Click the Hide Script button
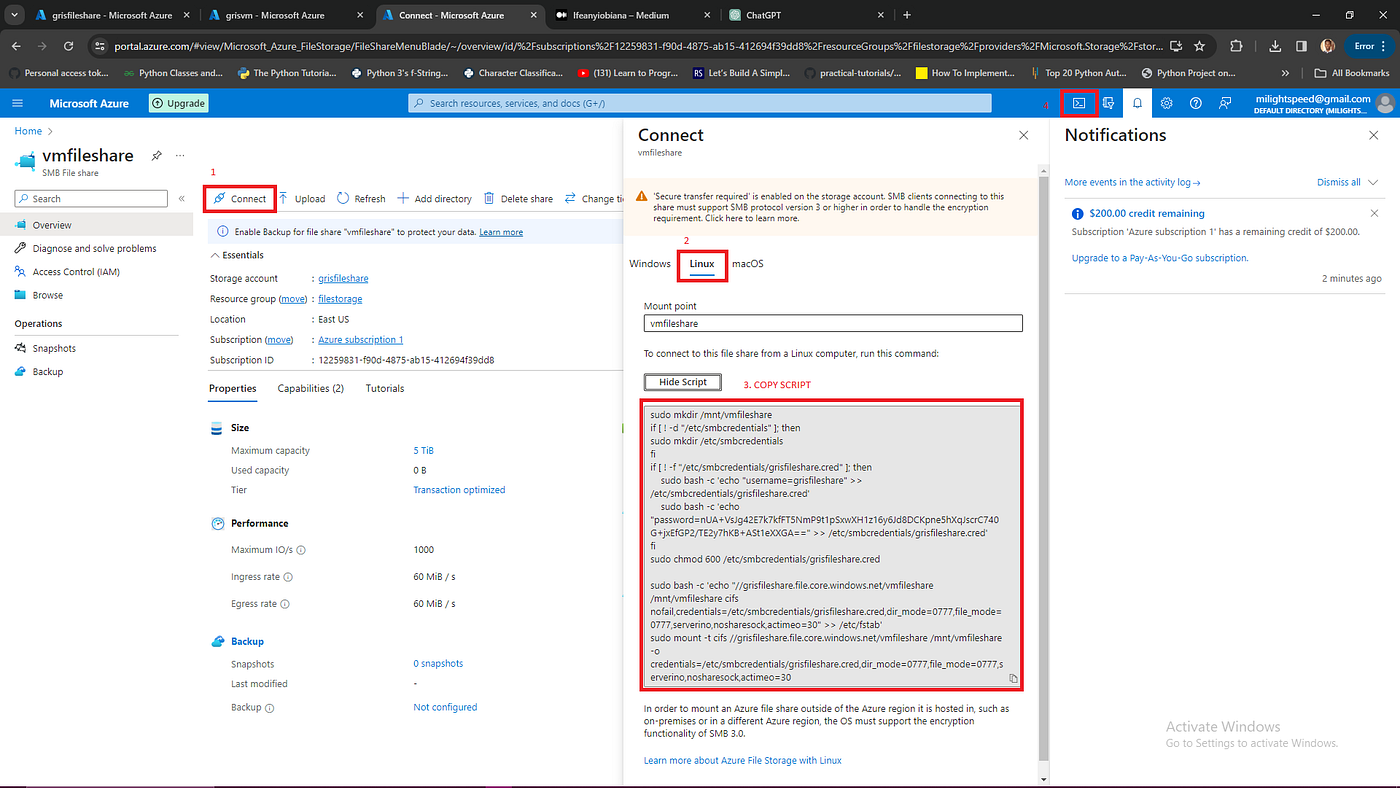Image resolution: width=1400 pixels, height=788 pixels. pos(683,382)
